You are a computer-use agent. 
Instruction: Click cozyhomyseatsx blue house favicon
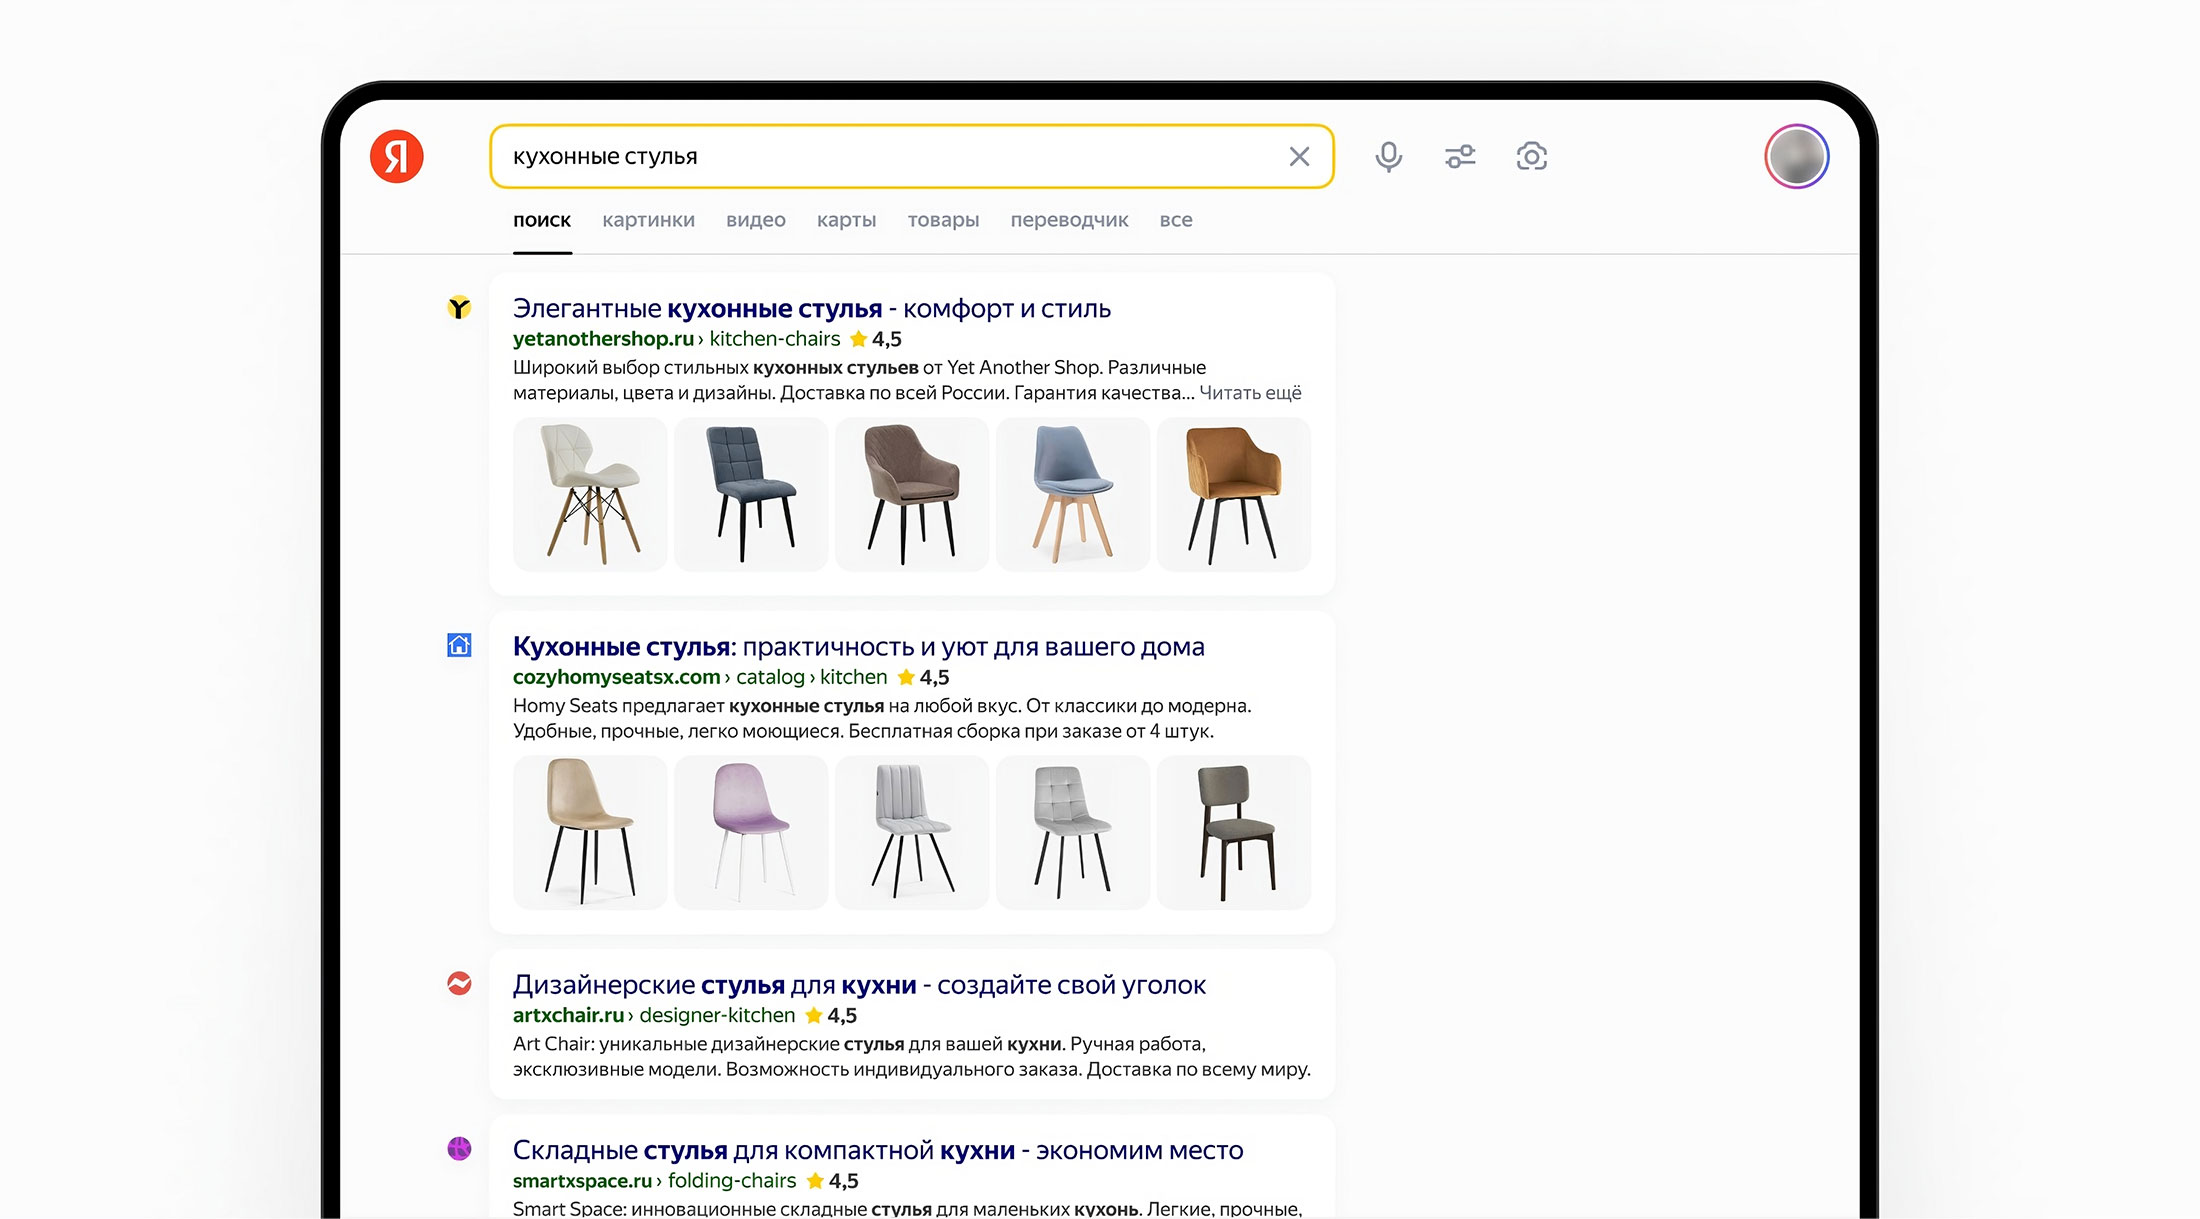click(x=459, y=645)
